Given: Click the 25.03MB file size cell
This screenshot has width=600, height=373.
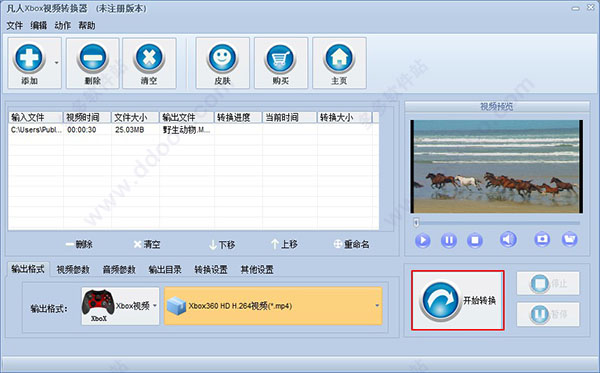Looking at the screenshot, I should (x=129, y=130).
